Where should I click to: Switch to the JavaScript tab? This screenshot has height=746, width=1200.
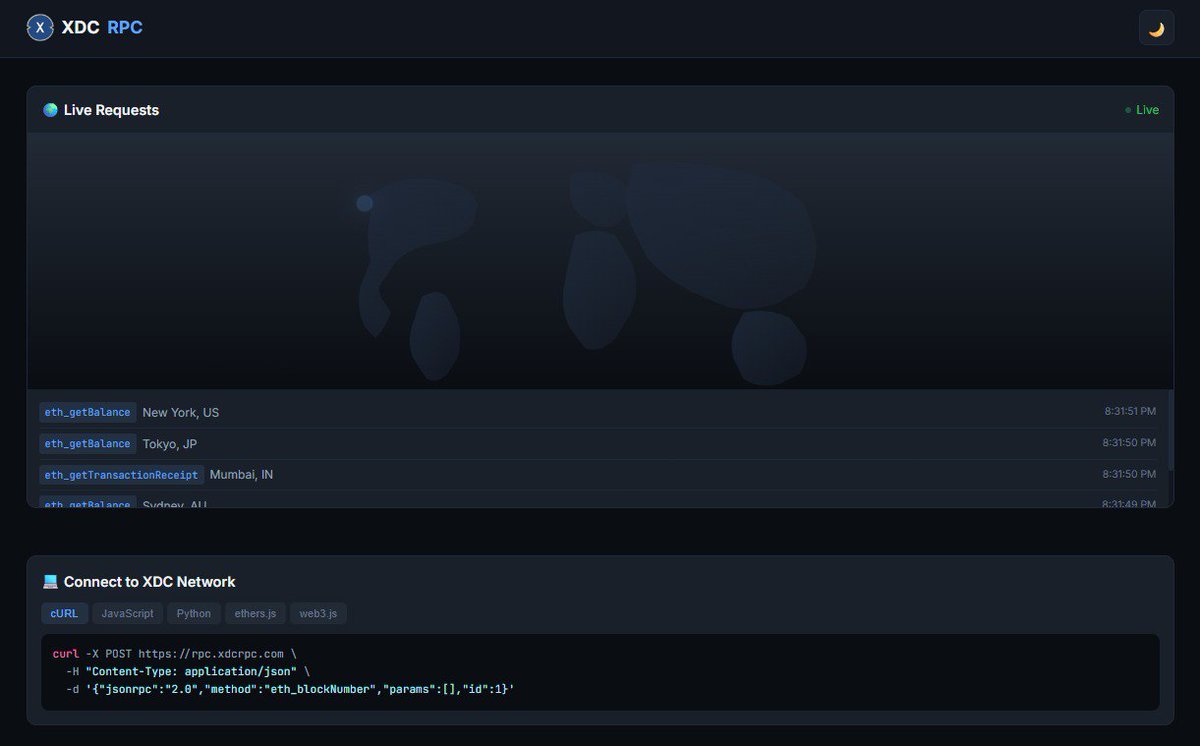click(128, 613)
